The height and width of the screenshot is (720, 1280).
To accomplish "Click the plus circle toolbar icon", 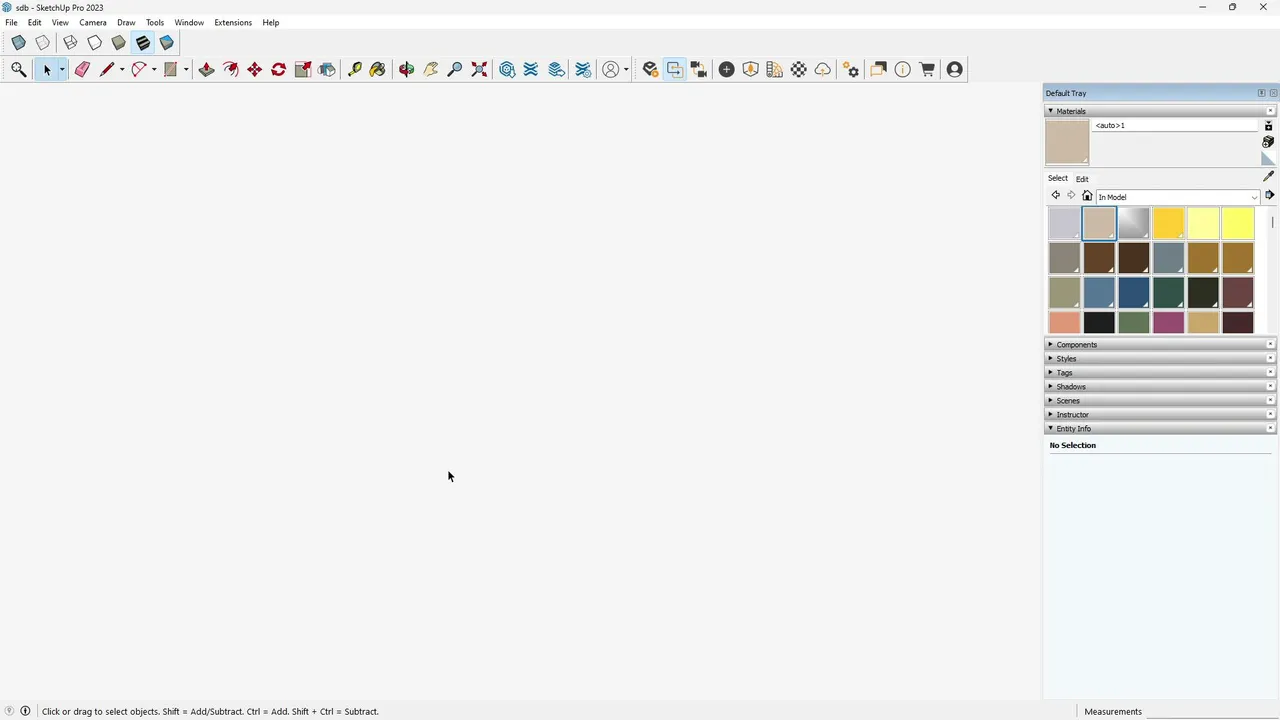I will pyautogui.click(x=726, y=69).
